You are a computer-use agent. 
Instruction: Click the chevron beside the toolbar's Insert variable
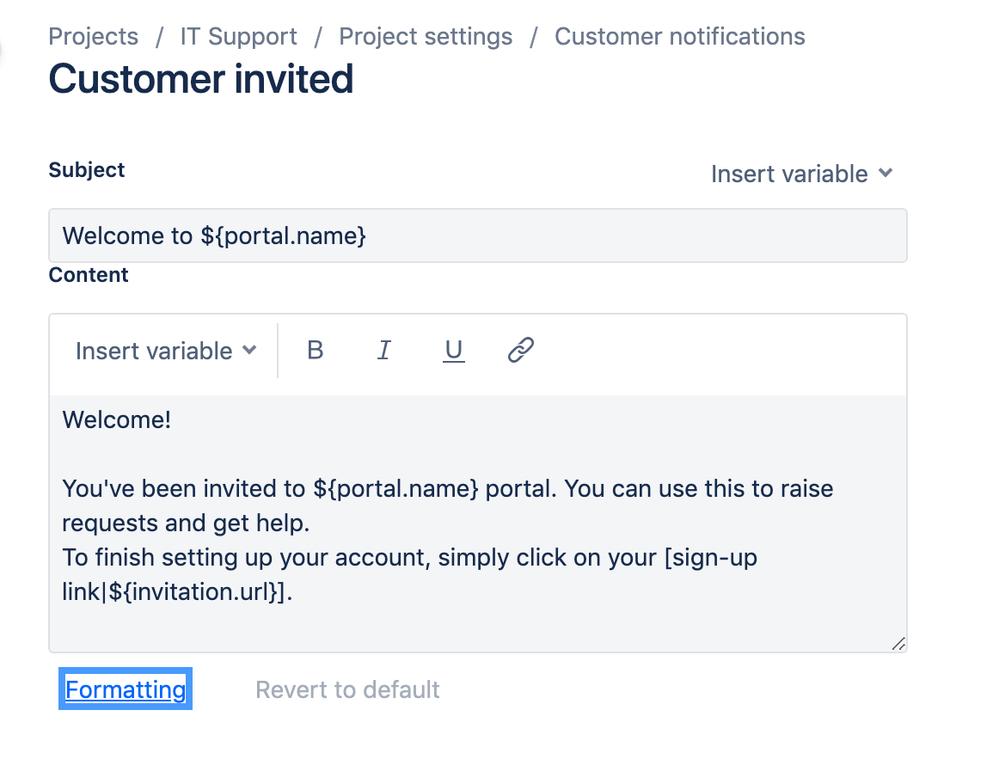(250, 350)
